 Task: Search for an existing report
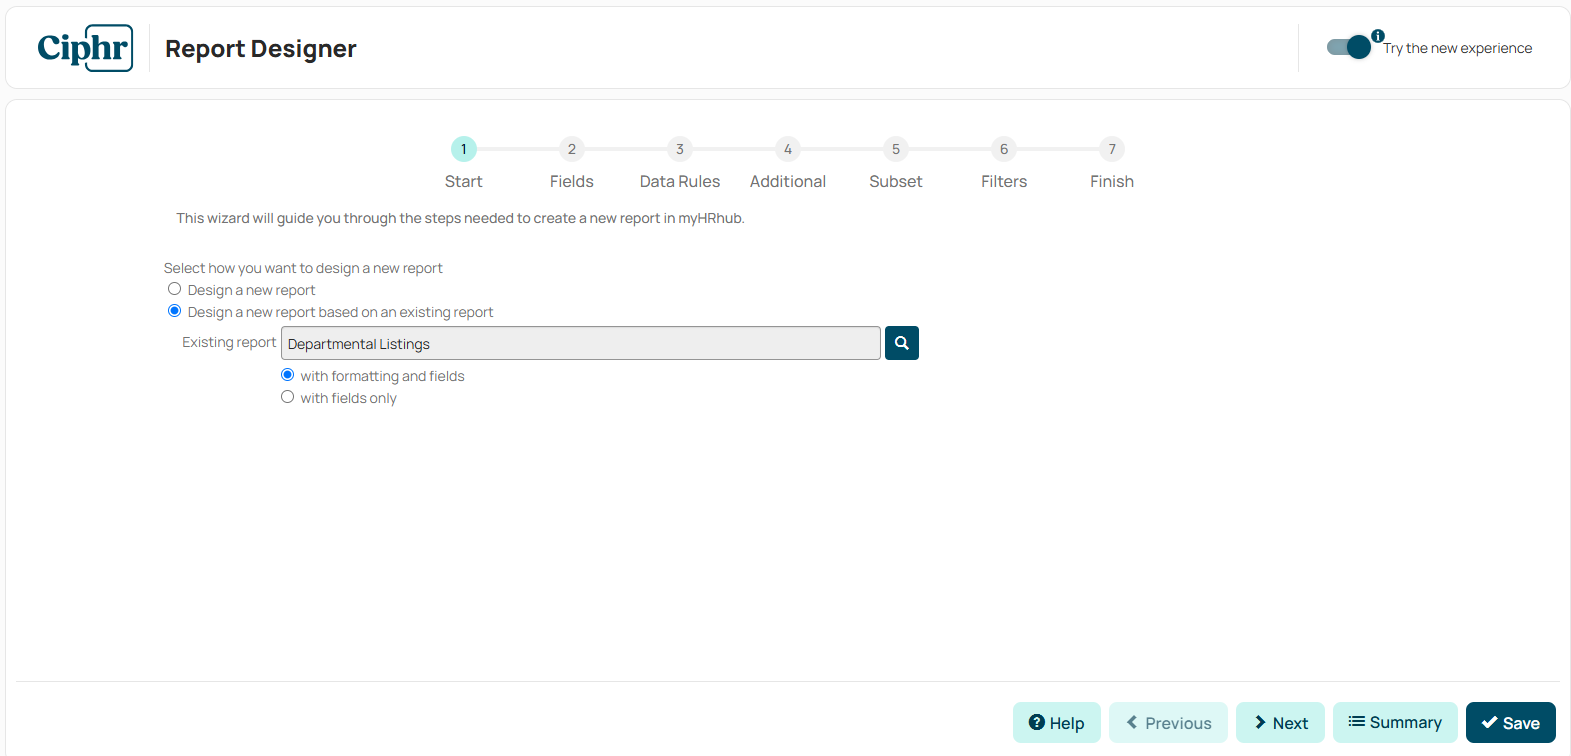click(x=901, y=343)
